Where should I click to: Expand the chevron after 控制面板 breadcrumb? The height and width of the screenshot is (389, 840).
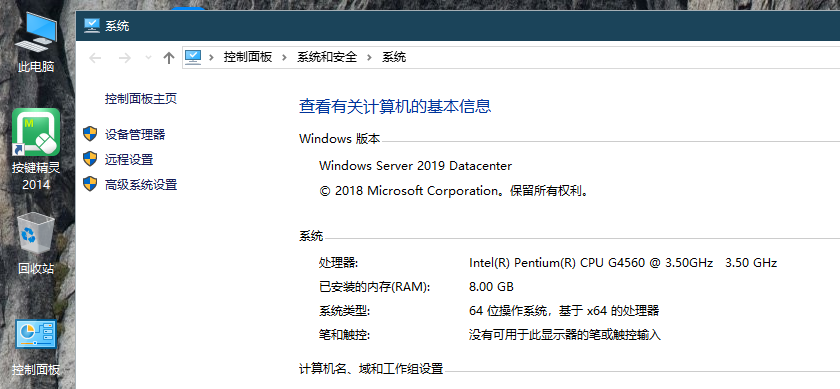point(284,57)
